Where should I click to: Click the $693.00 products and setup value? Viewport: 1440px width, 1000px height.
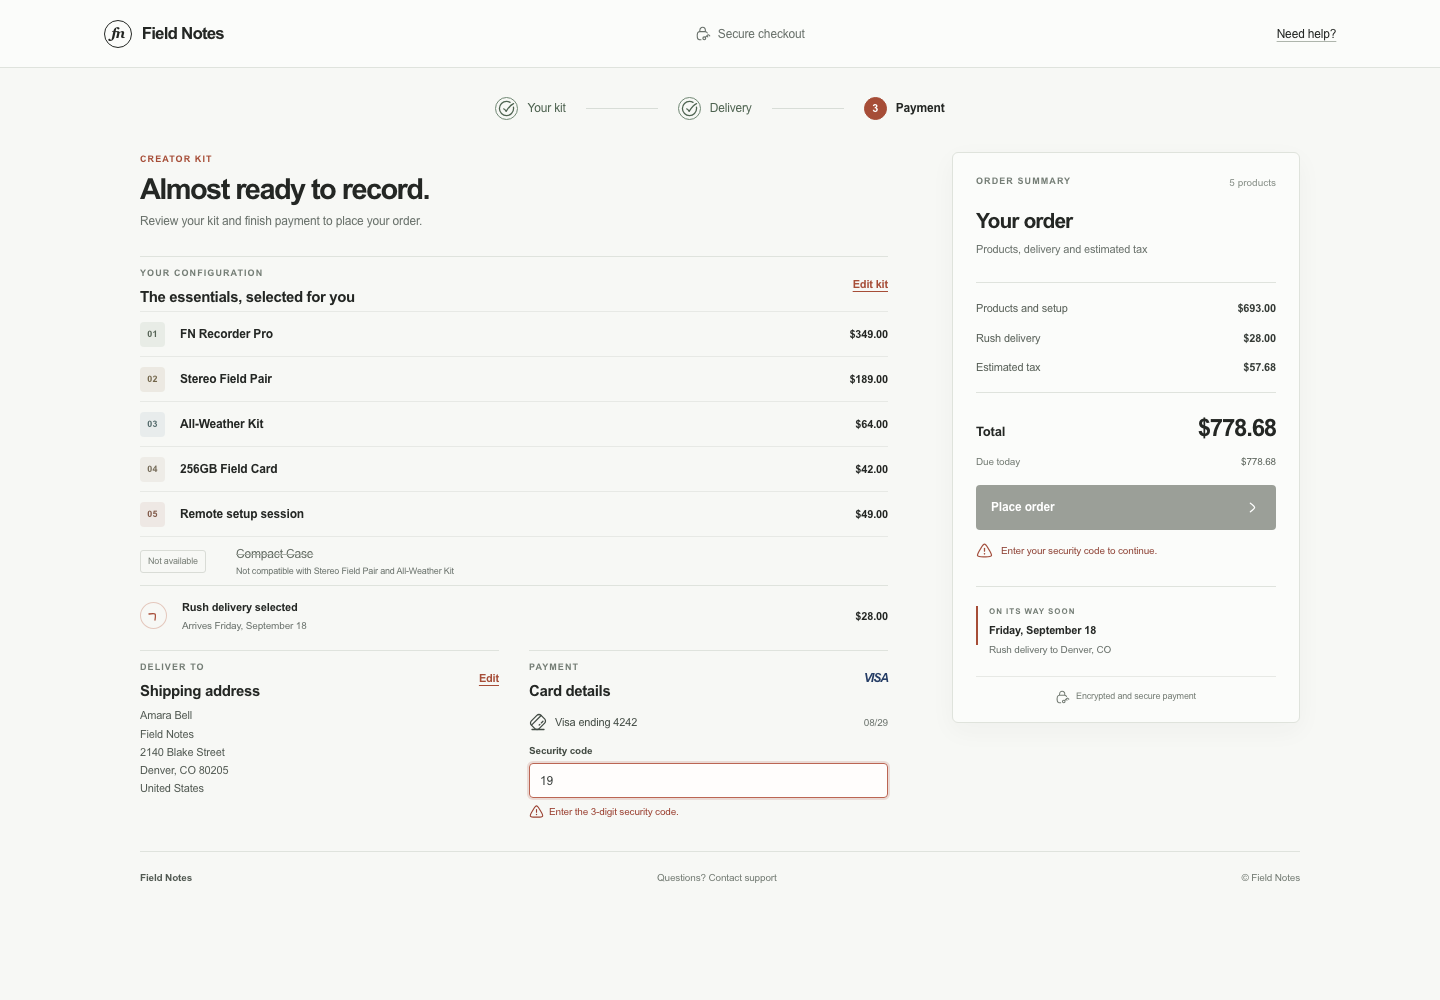[x=1257, y=308]
